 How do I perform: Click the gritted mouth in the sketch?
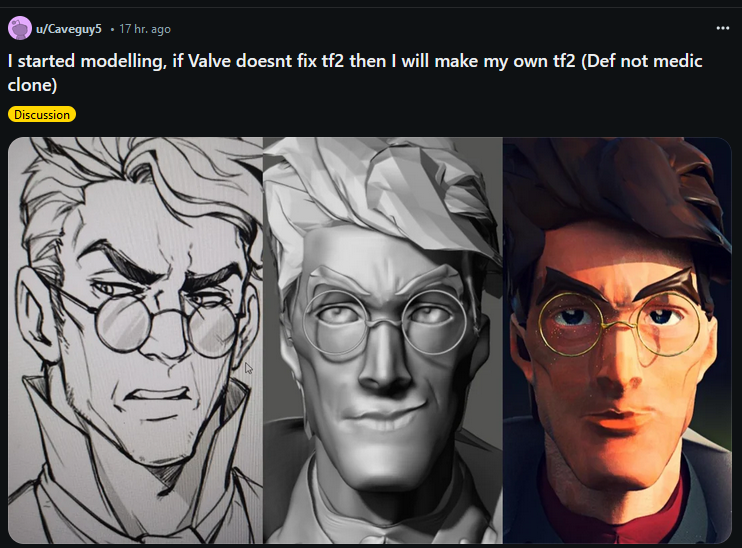click(159, 394)
